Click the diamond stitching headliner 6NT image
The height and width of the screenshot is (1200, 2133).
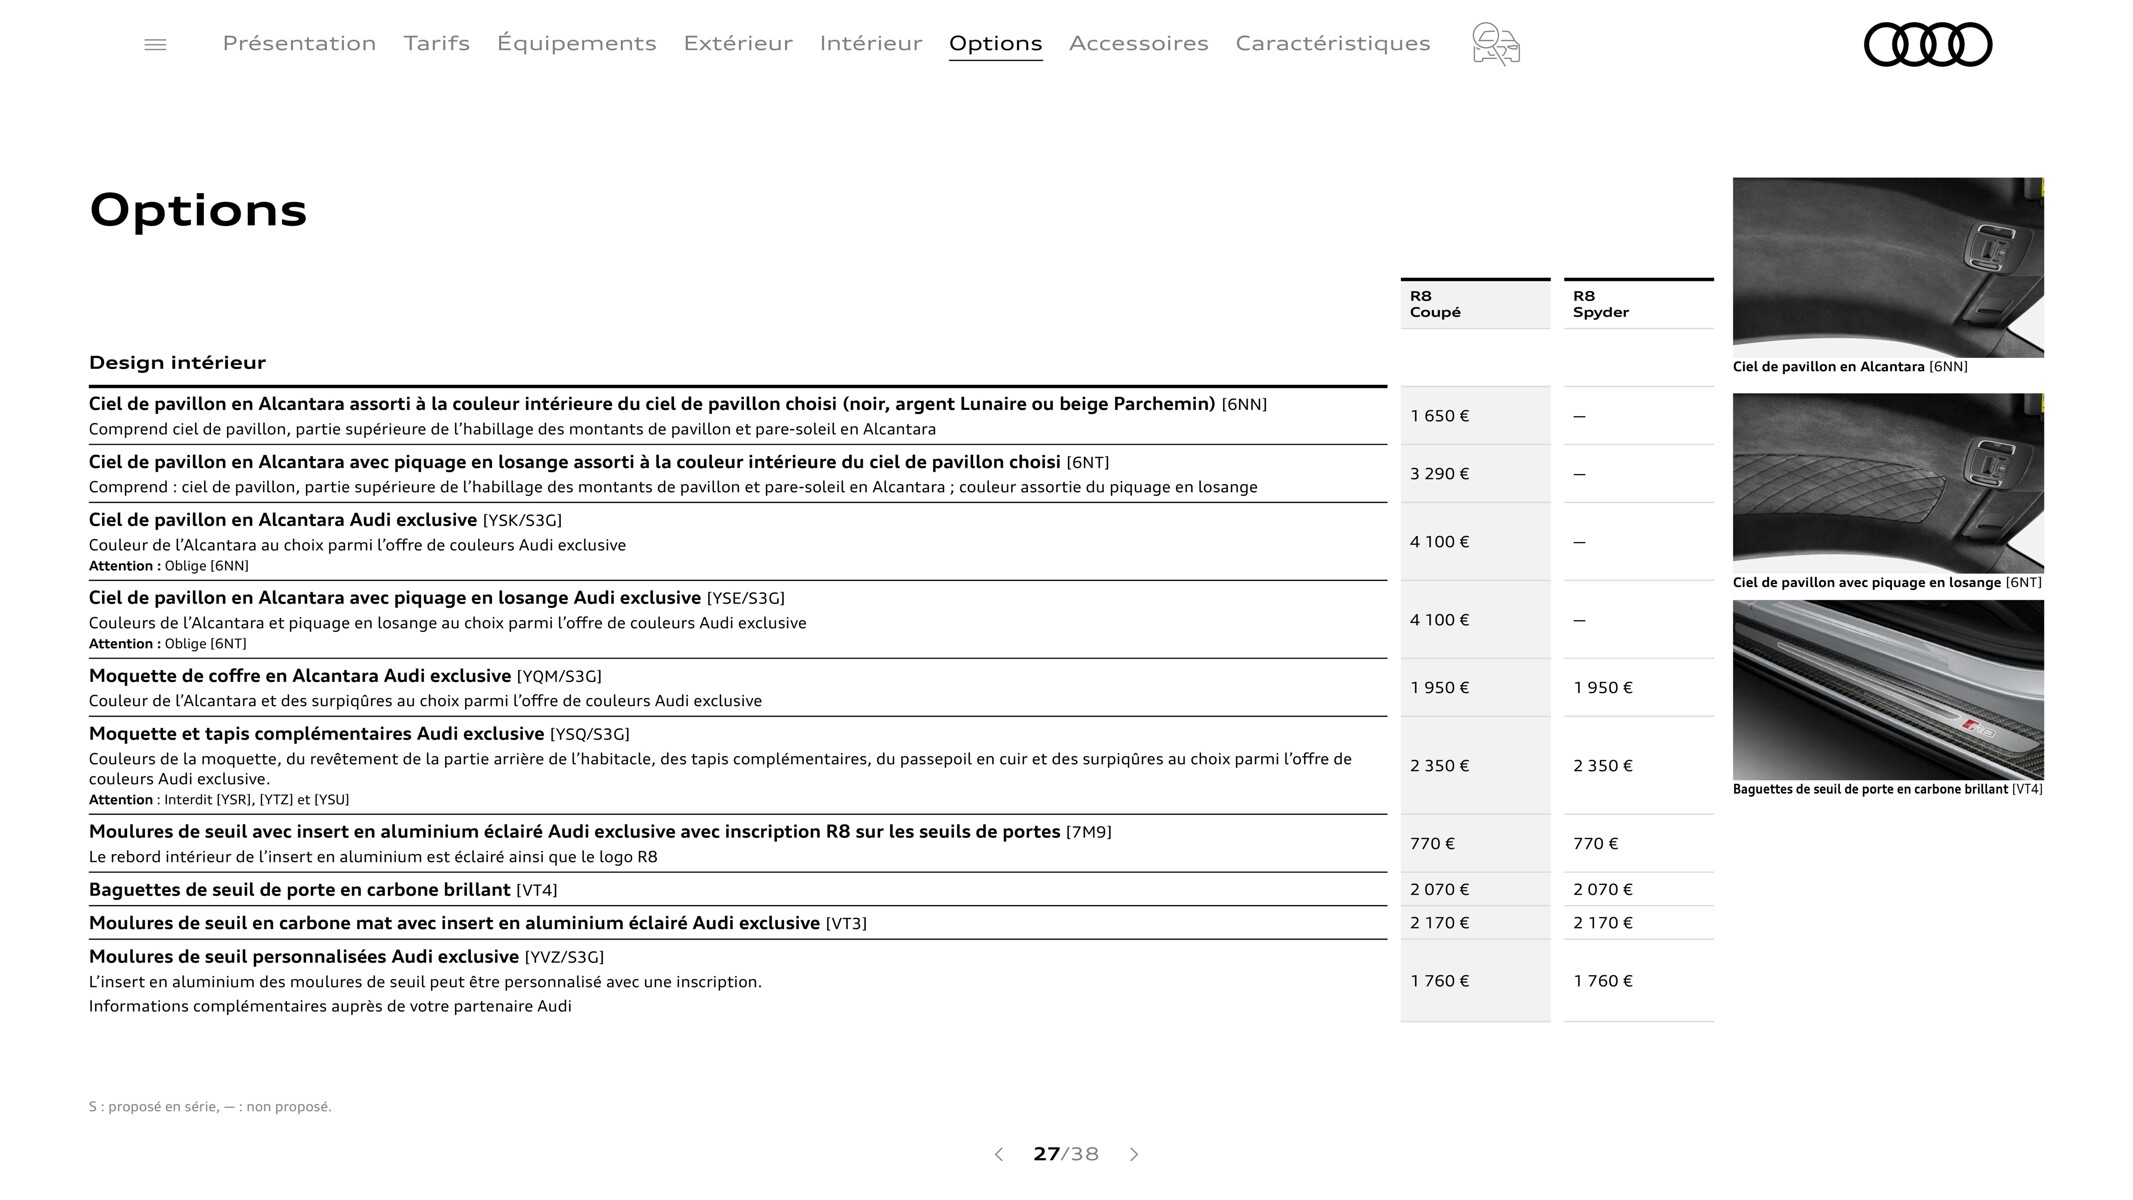coord(1888,483)
